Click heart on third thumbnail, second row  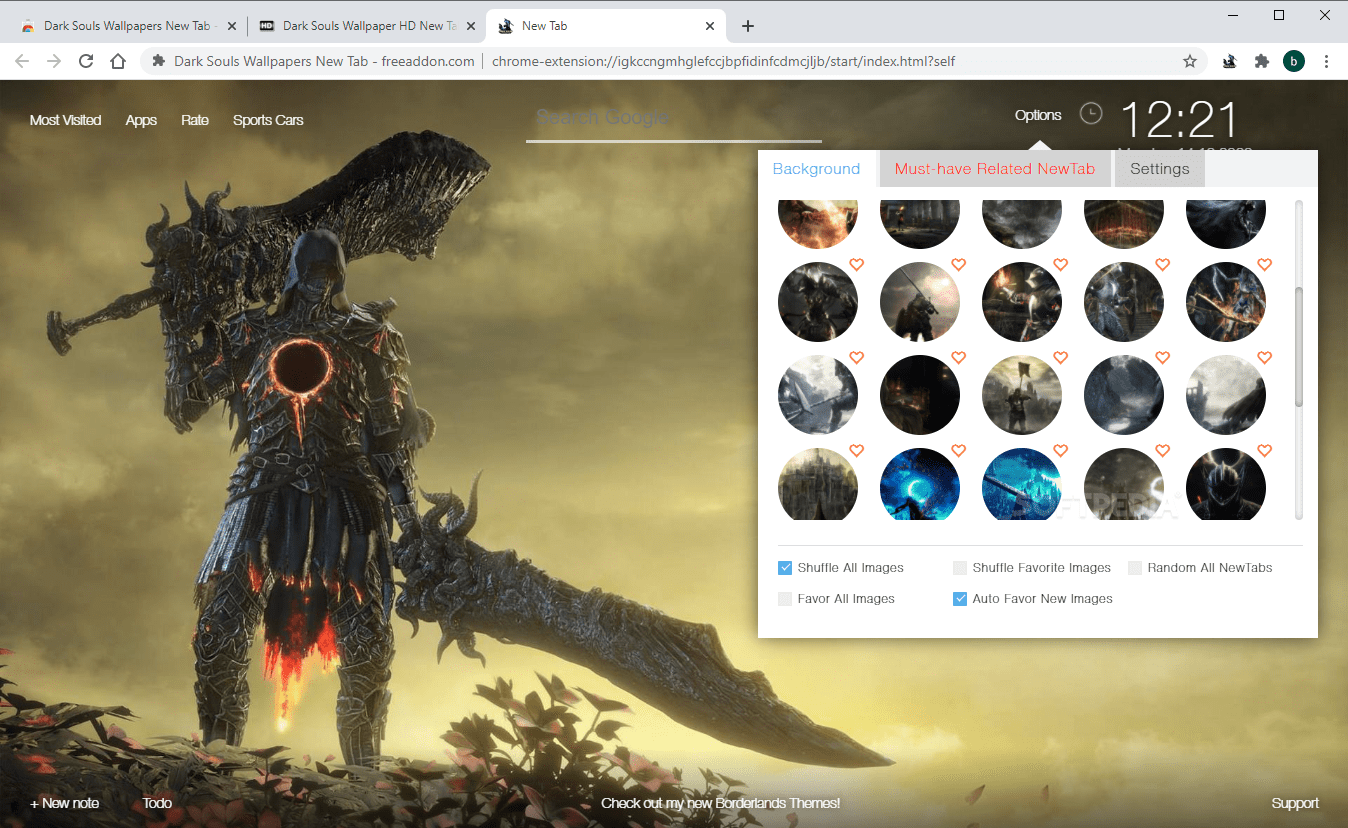(x=1060, y=265)
